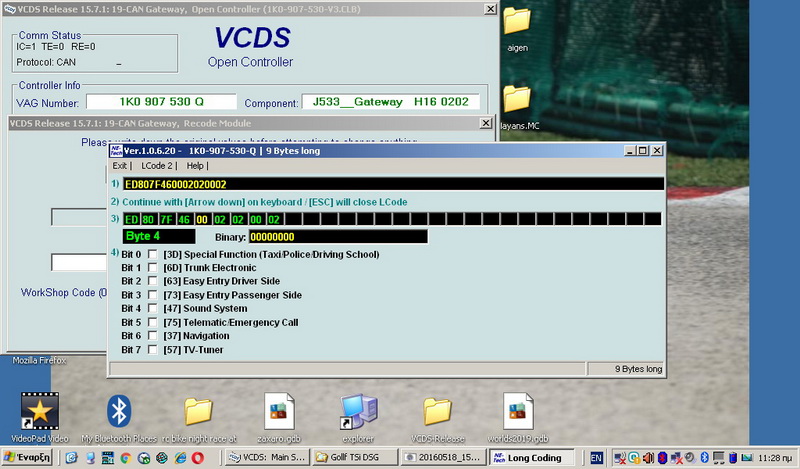
Task: Click the taskbar clock 11:28
Action: click(774, 458)
